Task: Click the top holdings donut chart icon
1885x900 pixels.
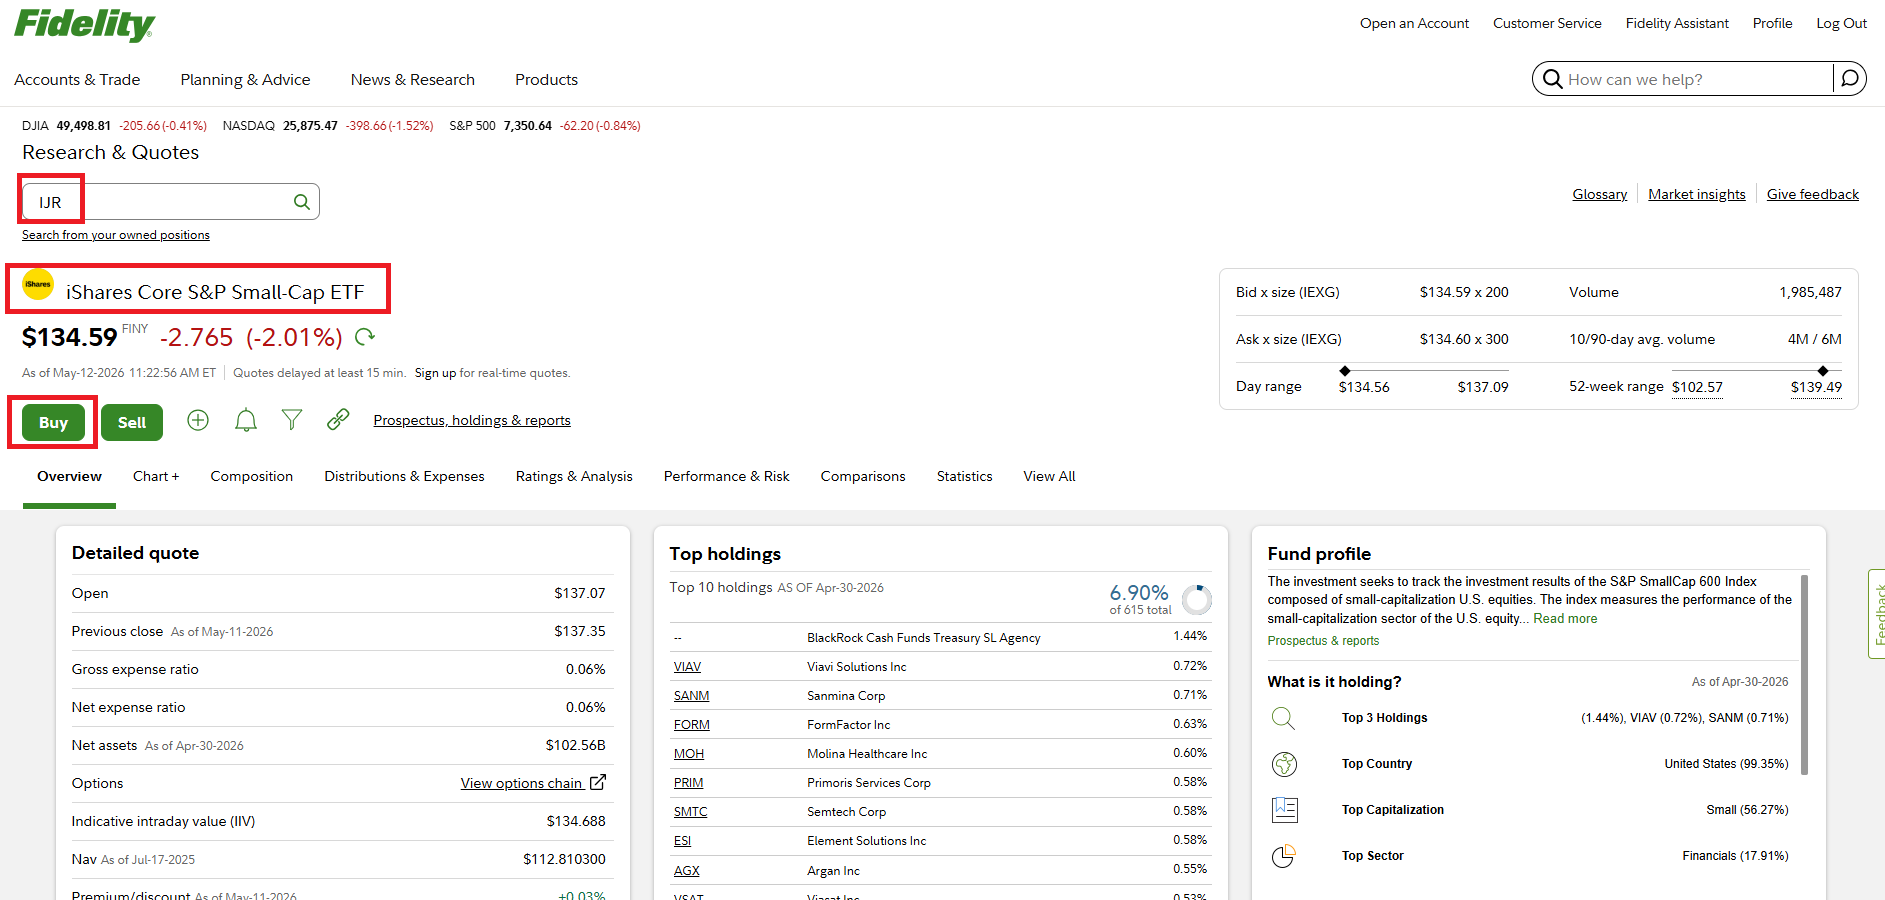Action: click(x=1196, y=599)
